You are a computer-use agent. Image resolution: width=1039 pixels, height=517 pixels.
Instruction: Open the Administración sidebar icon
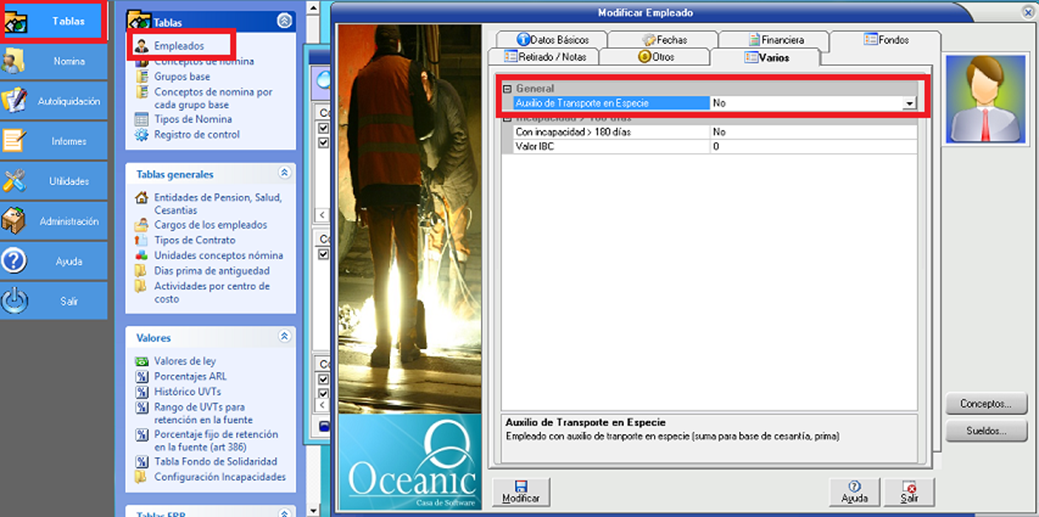coord(16,221)
